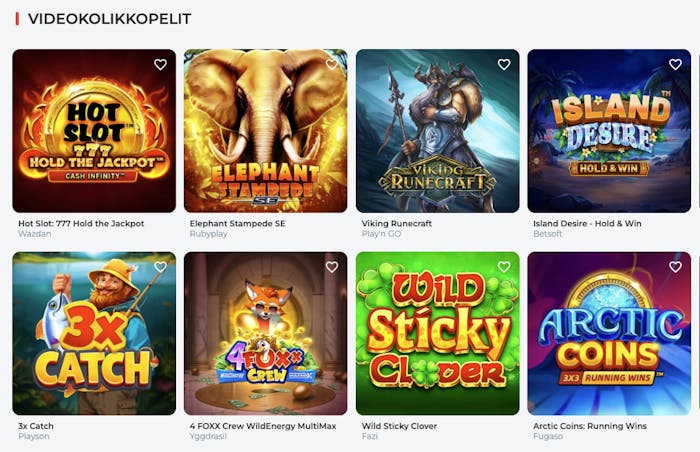Toggle favorite heart on 4 FOXX Crew

coord(332,267)
